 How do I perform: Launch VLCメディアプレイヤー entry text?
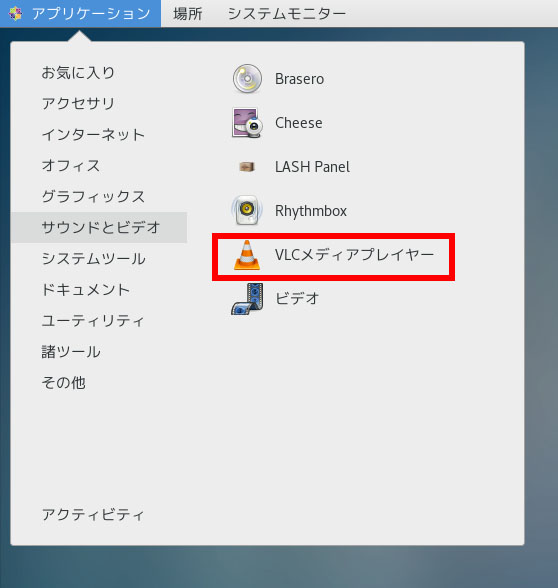(354, 255)
